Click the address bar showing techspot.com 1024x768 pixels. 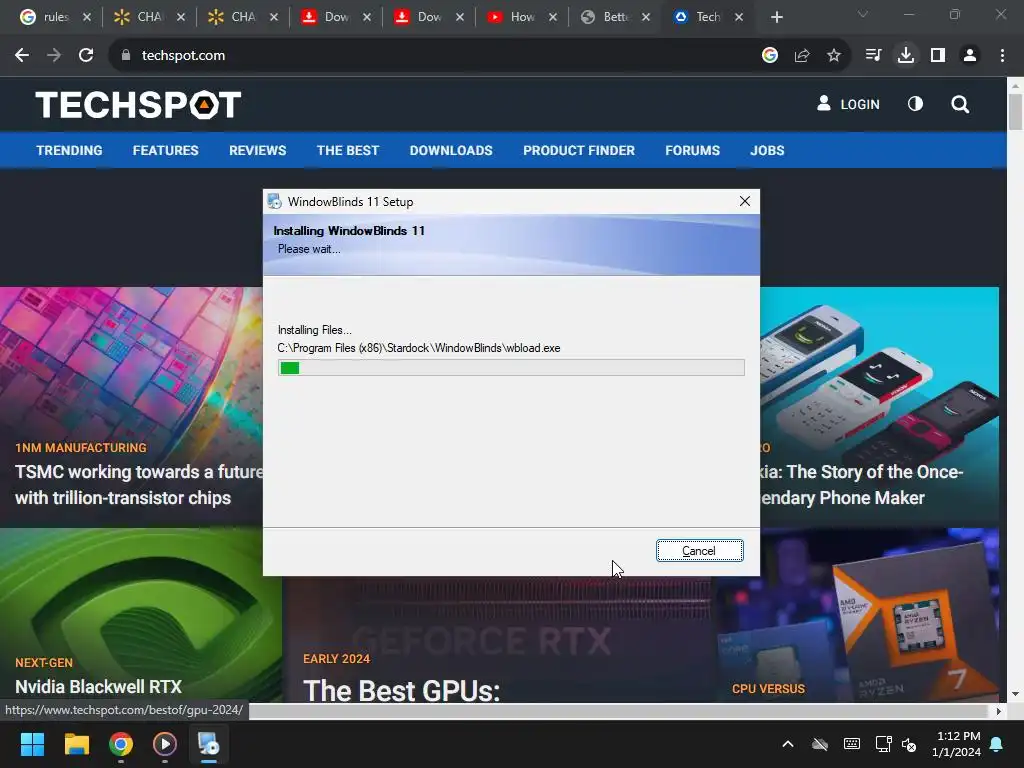431,56
